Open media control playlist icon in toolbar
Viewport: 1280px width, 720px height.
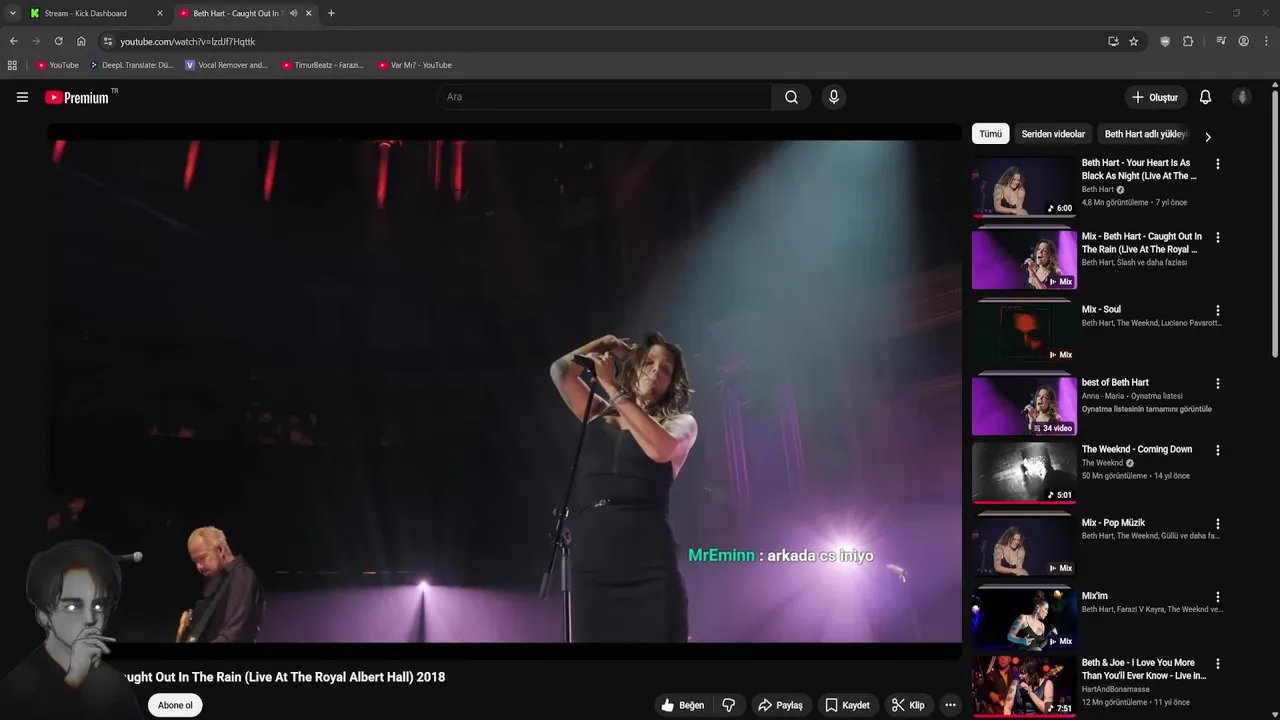coord(1221,41)
